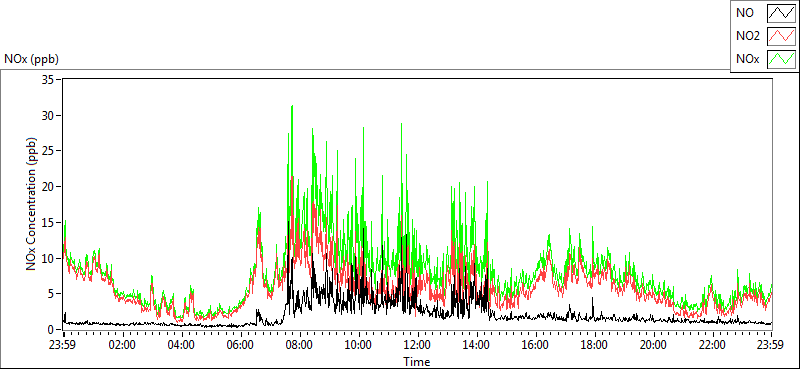
Task: Click the 10 y-axis scale marker
Action: [49, 258]
